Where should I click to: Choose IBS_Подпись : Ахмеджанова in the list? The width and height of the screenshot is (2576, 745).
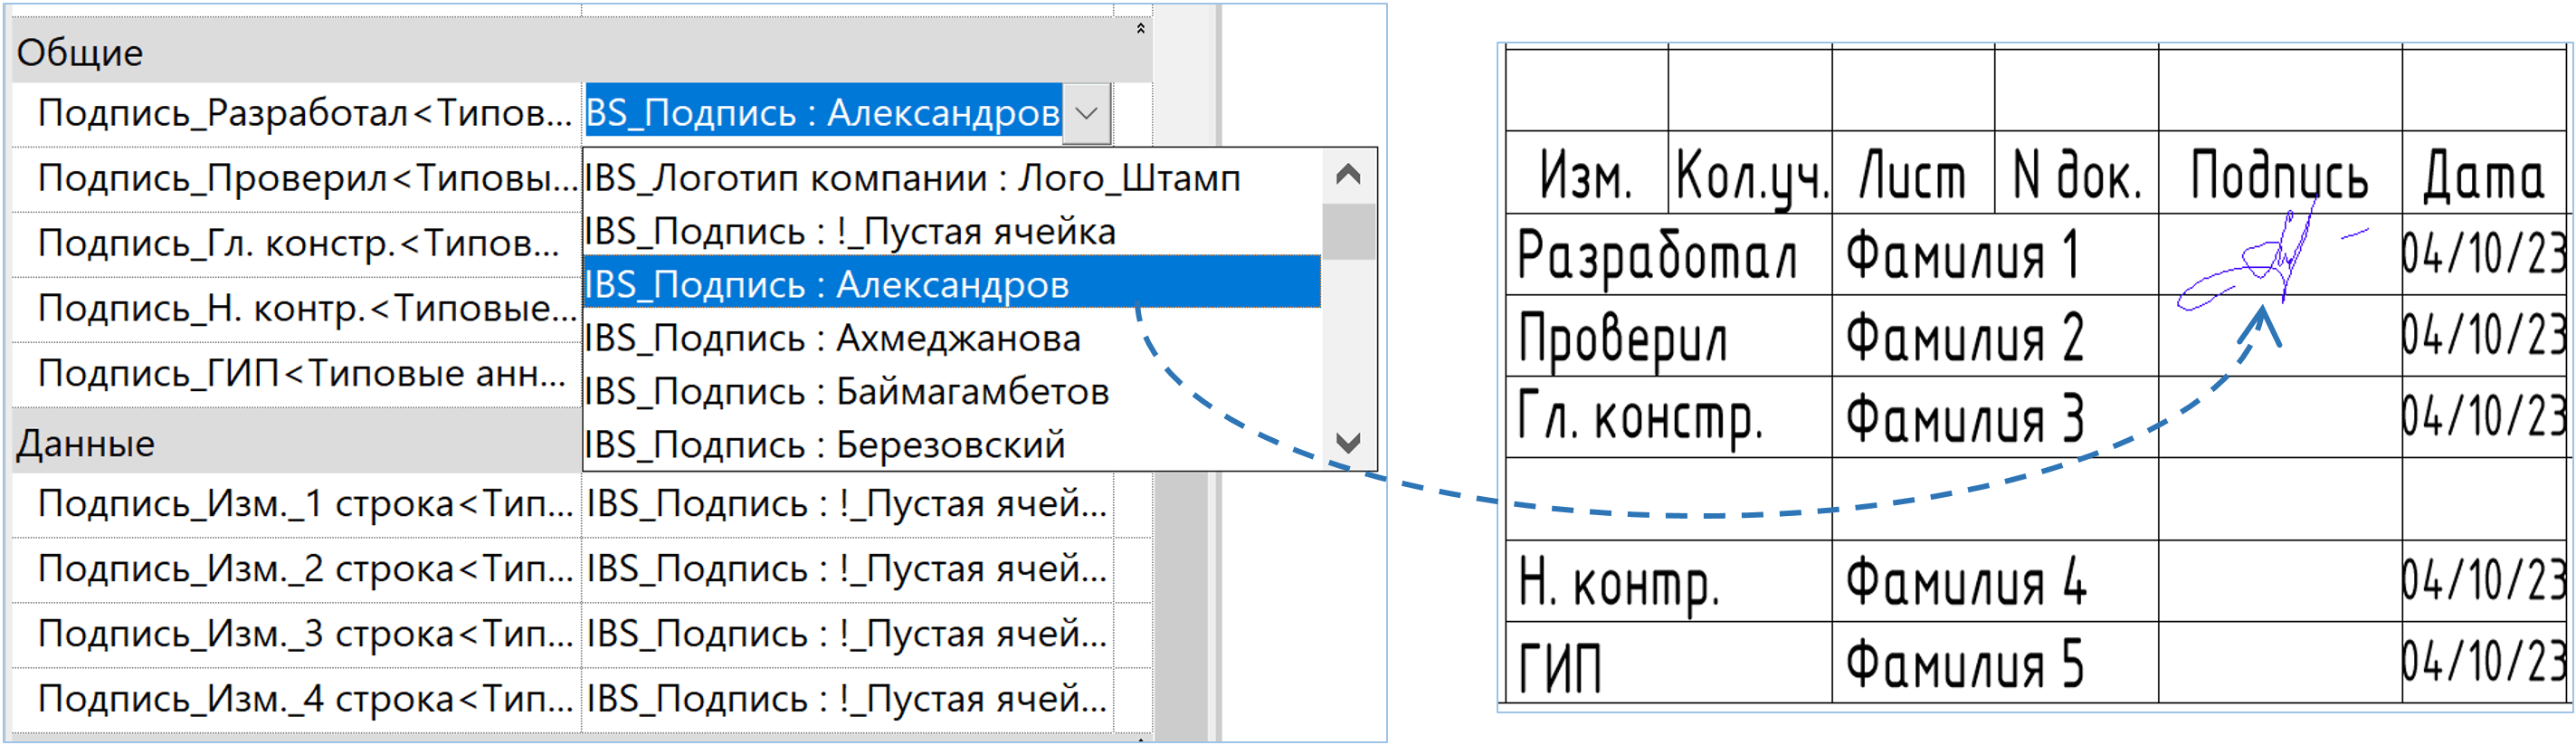[952, 338]
